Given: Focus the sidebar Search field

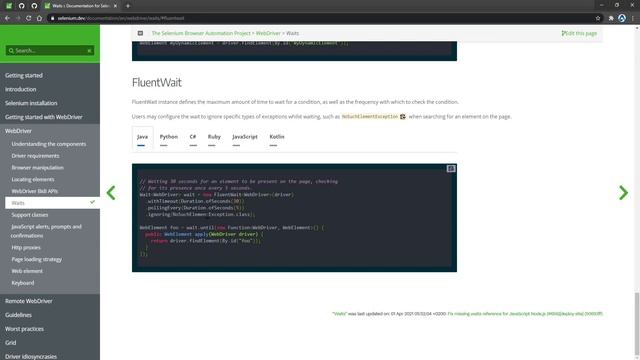Looking at the screenshot, I should pyautogui.click(x=50, y=51).
